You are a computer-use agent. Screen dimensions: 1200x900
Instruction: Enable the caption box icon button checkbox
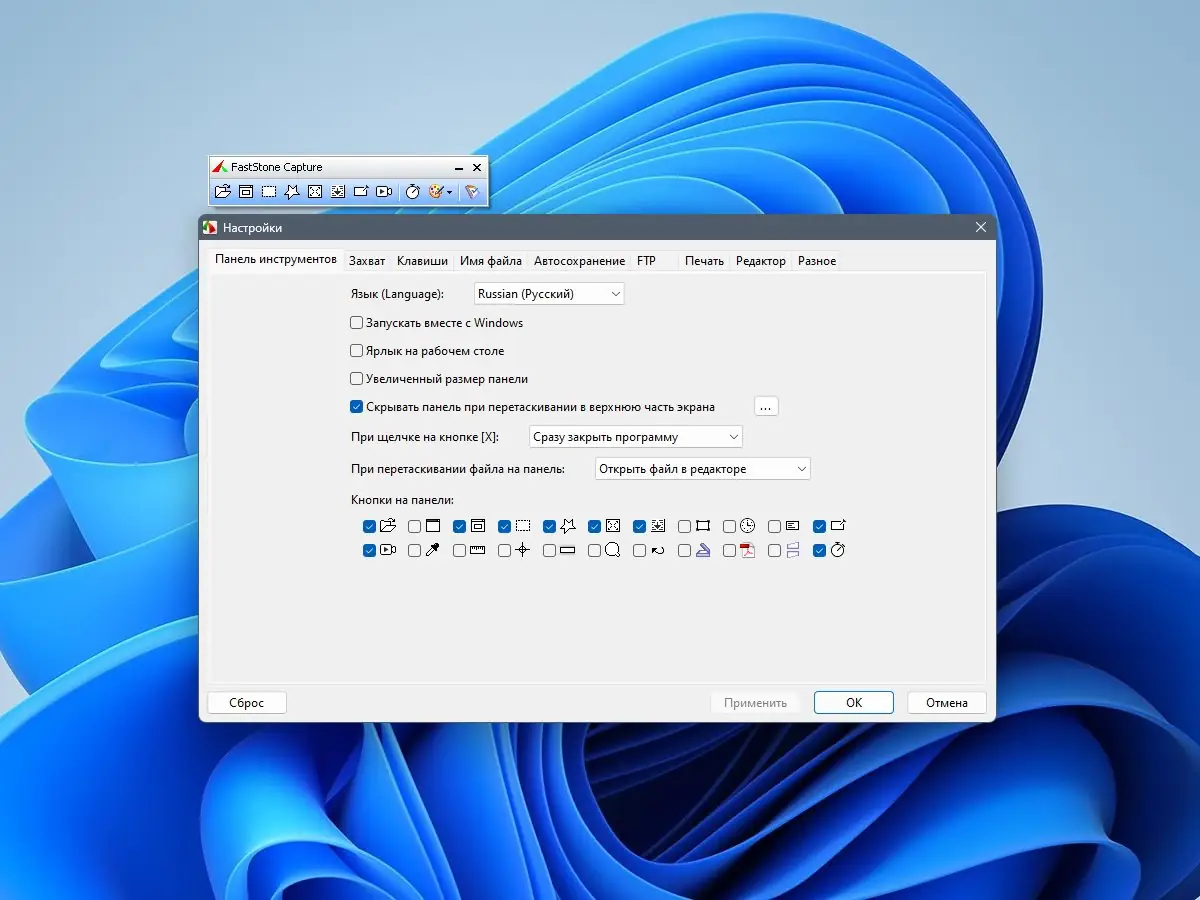click(x=774, y=526)
